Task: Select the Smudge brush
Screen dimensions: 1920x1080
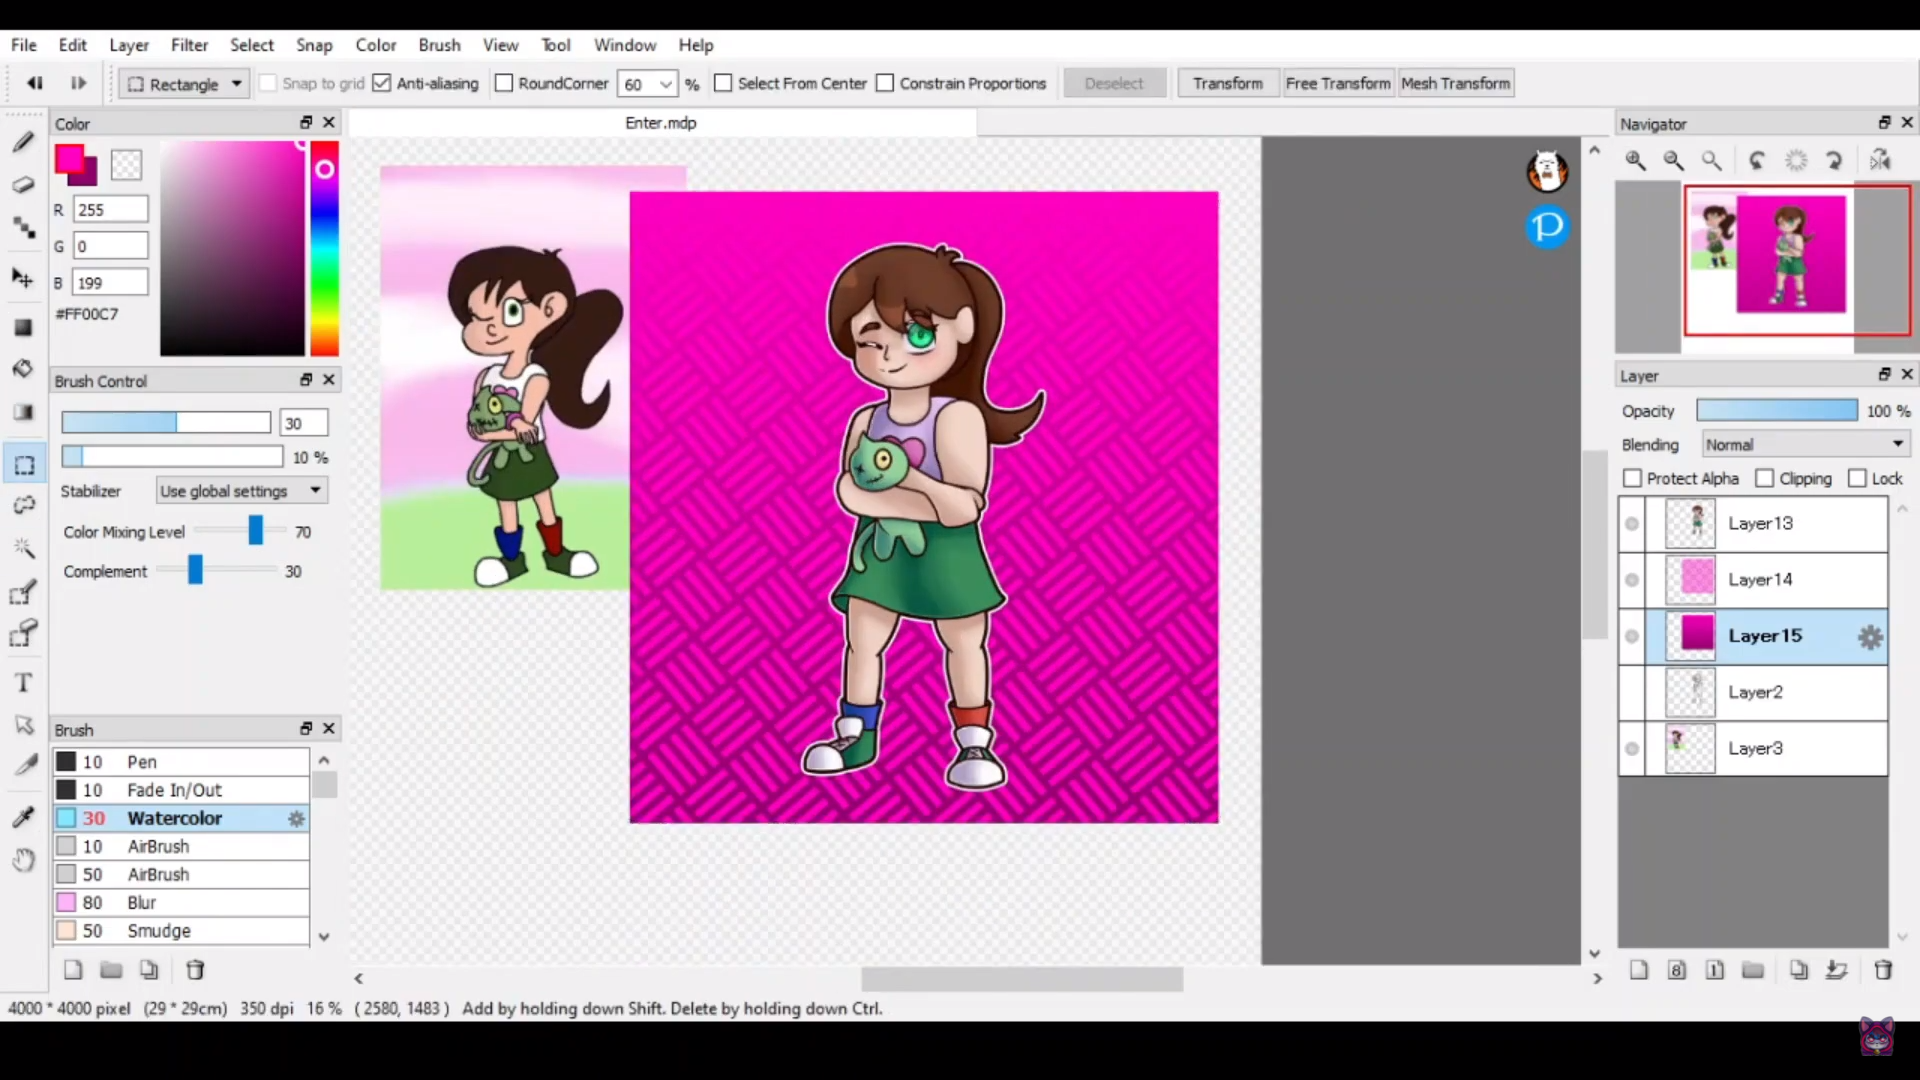Action: click(181, 931)
